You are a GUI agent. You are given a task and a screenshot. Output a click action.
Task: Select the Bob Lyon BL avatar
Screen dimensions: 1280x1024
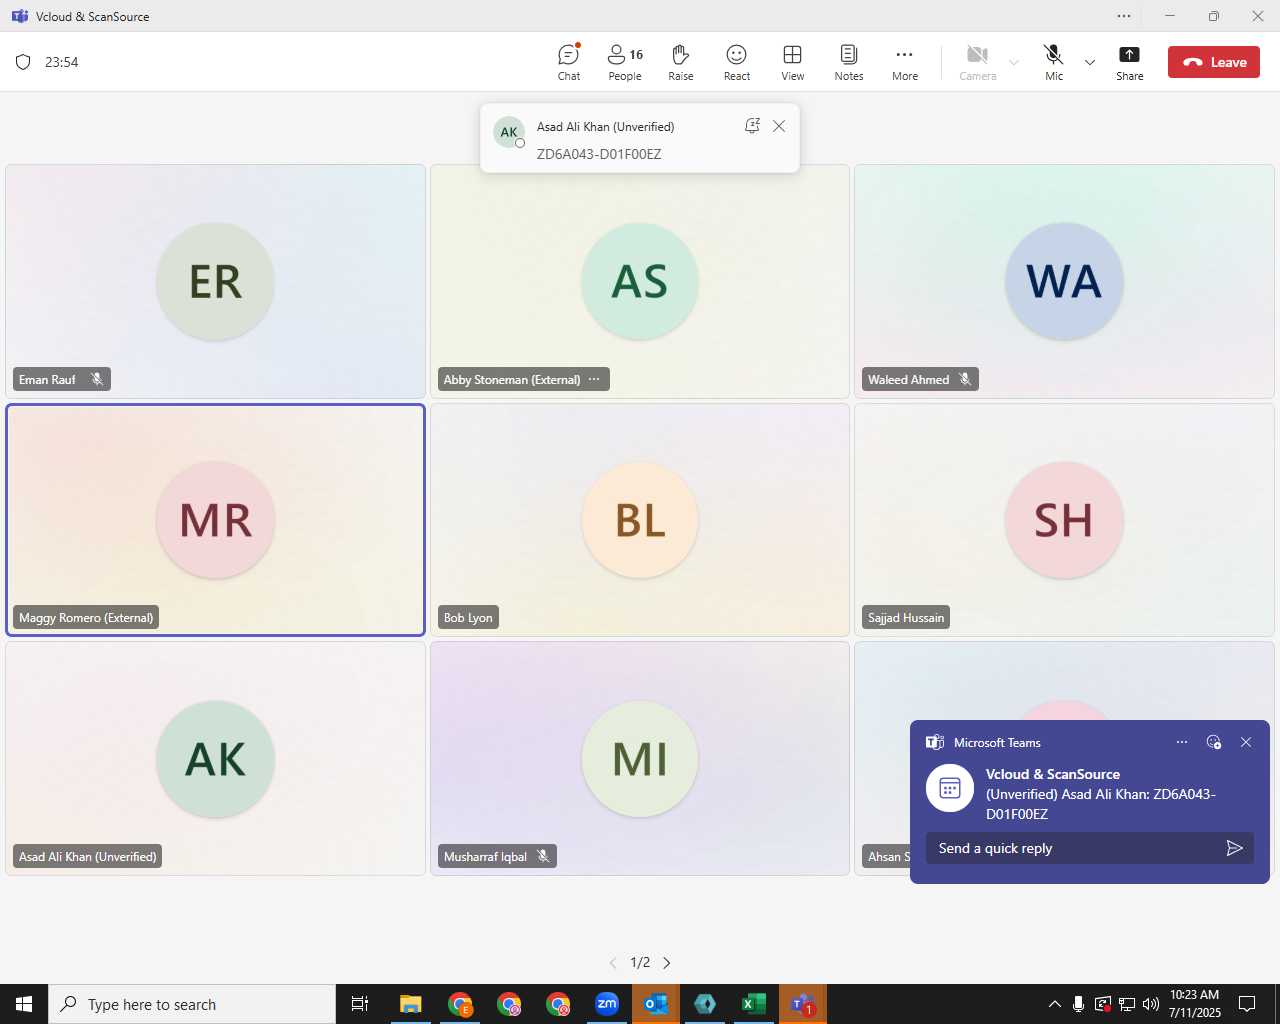pyautogui.click(x=640, y=520)
